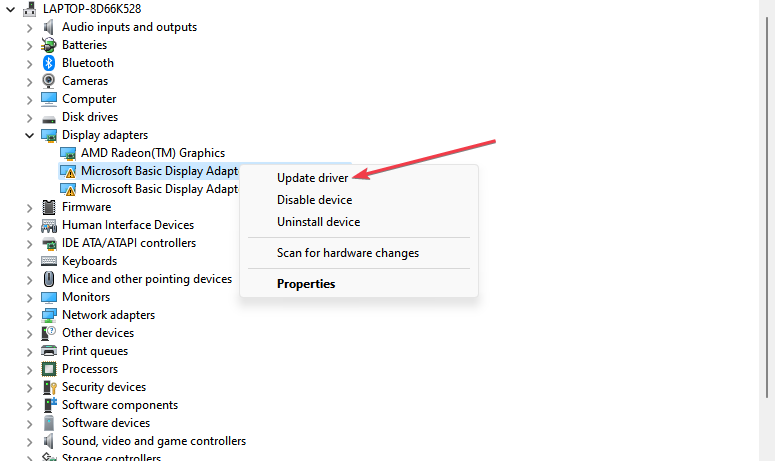
Task: Click the Software components icon
Action: click(x=49, y=405)
